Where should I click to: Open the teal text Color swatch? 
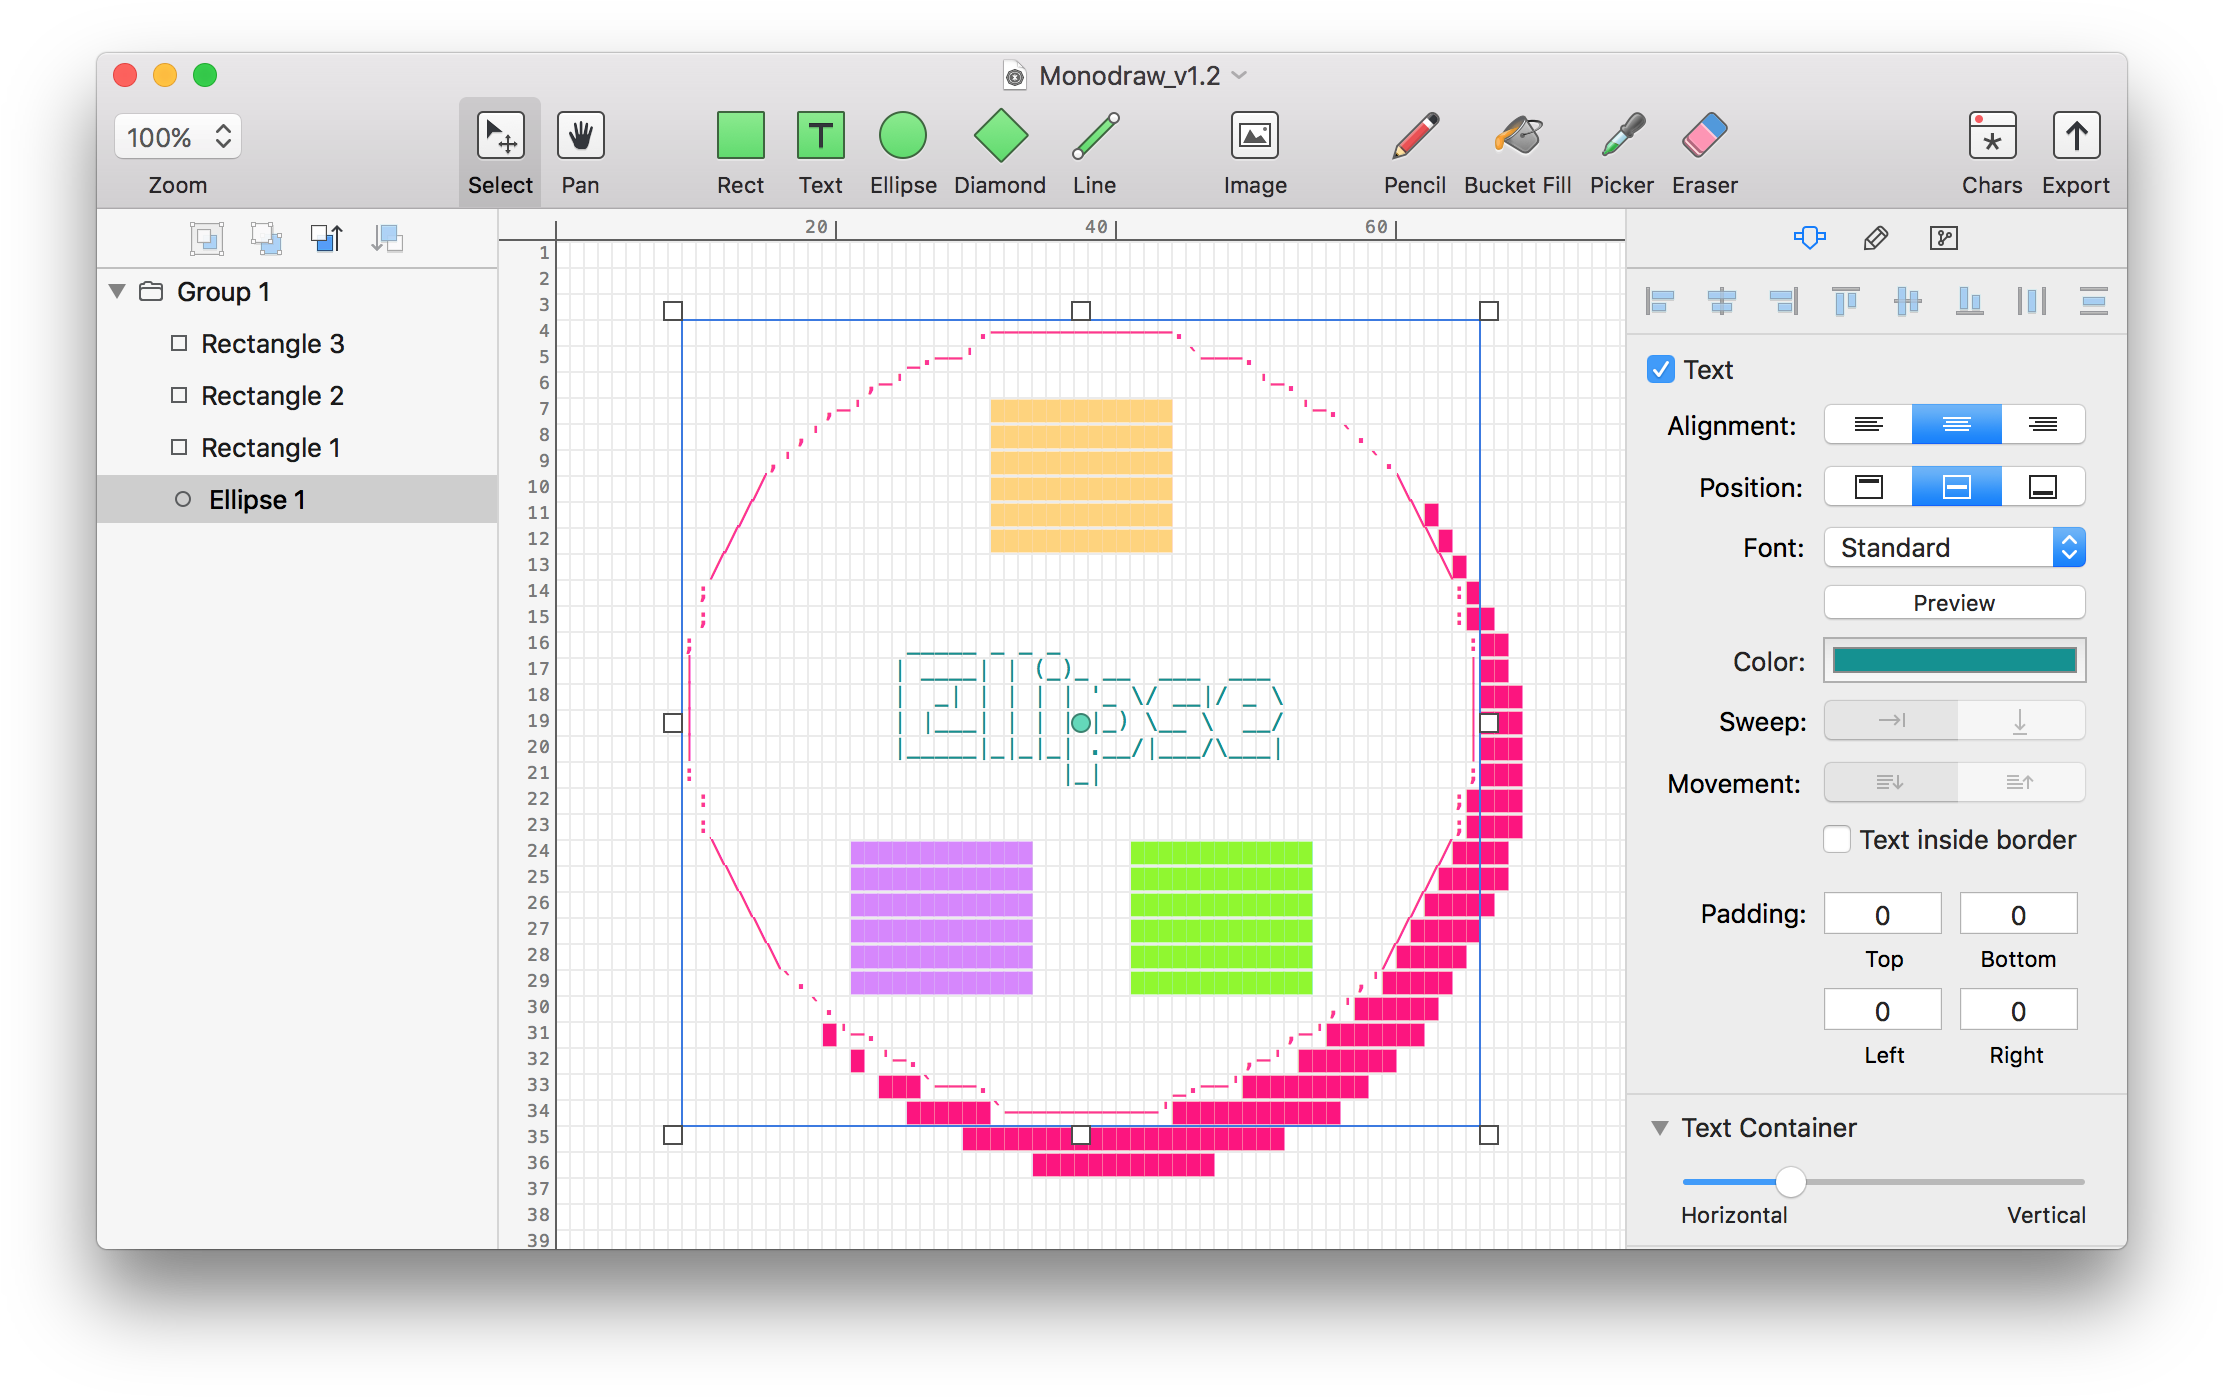click(1954, 661)
